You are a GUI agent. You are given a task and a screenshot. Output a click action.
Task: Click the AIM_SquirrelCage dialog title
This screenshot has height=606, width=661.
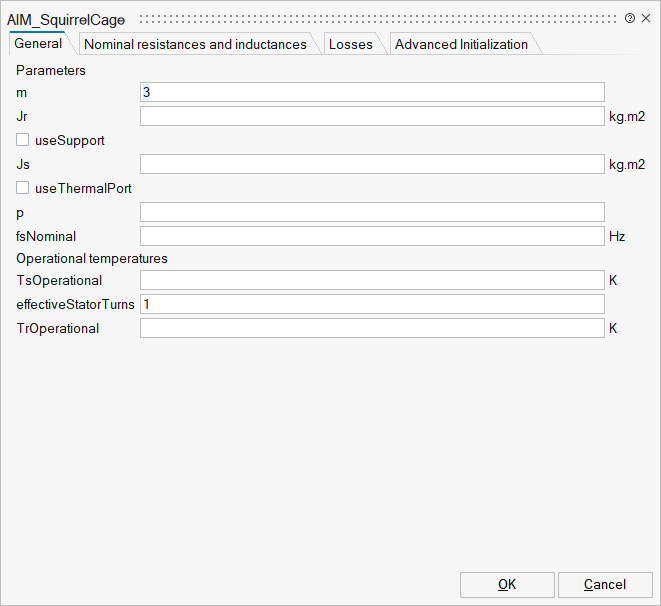point(66,19)
